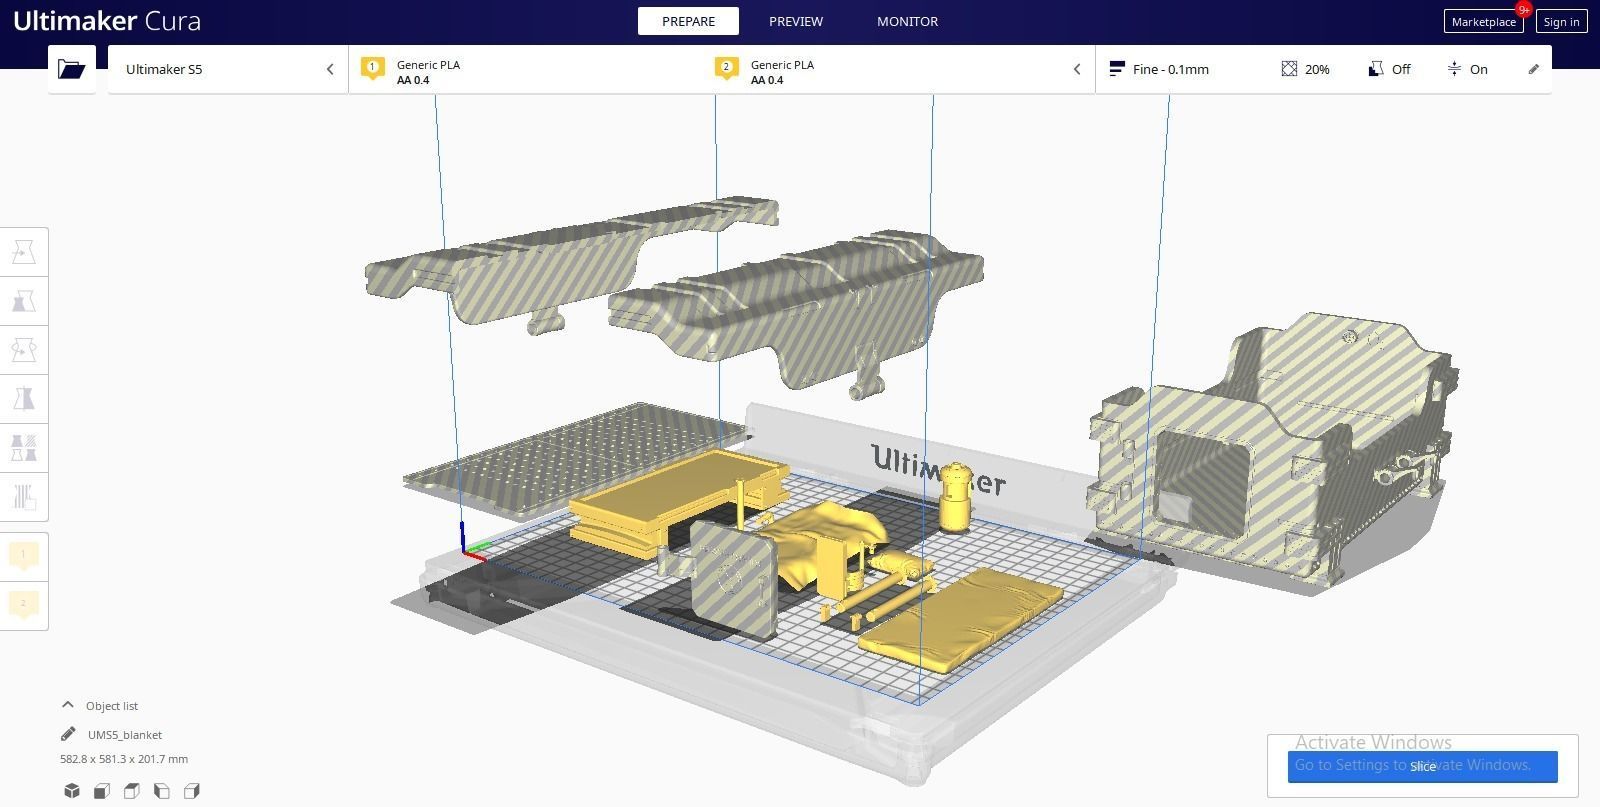The height and width of the screenshot is (807, 1600).
Task: Click the edit pencil in print settings bar
Action: (1534, 69)
